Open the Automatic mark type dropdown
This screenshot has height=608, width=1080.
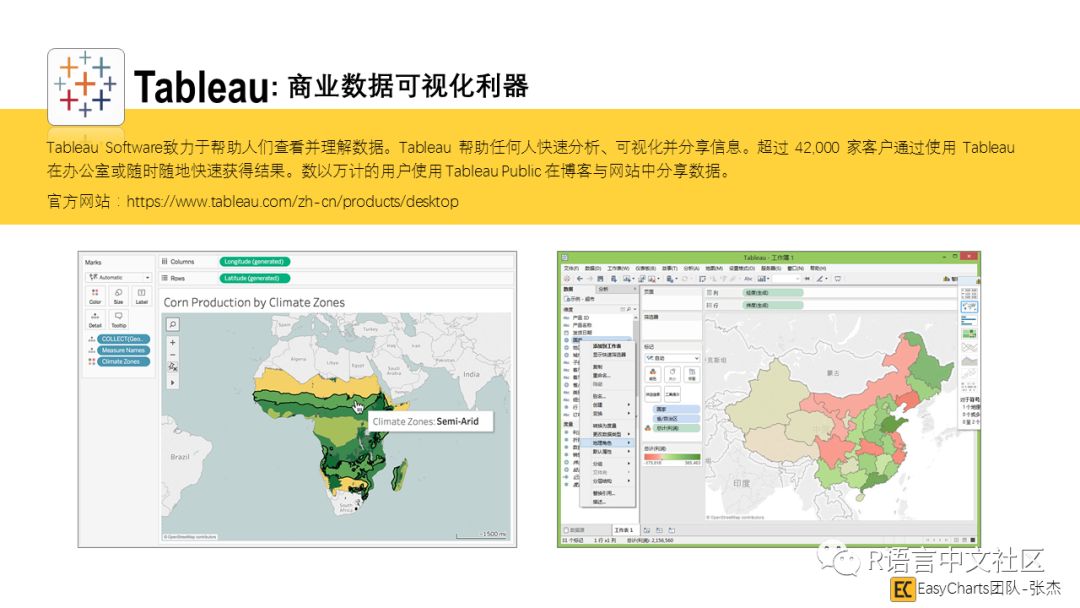[x=118, y=277]
